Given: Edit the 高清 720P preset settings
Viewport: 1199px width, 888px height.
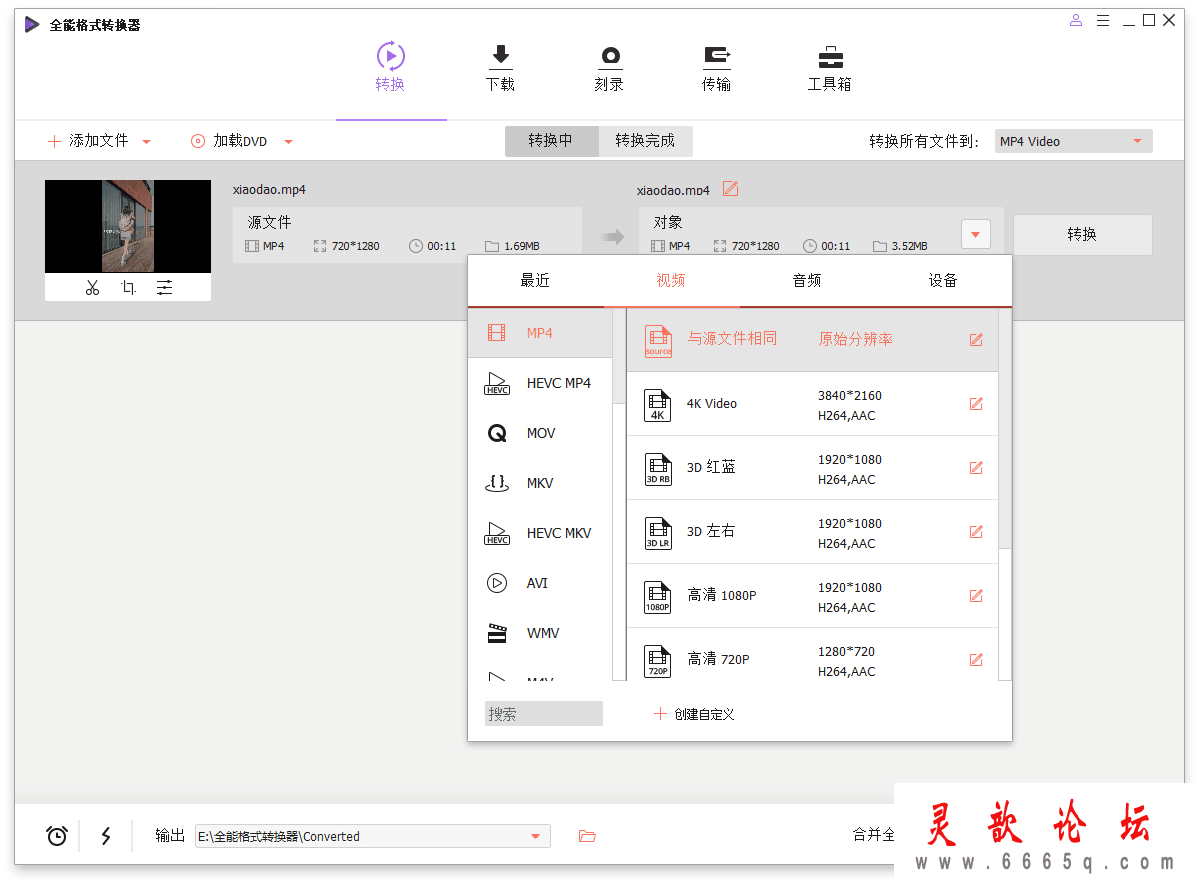Looking at the screenshot, I should 976,660.
